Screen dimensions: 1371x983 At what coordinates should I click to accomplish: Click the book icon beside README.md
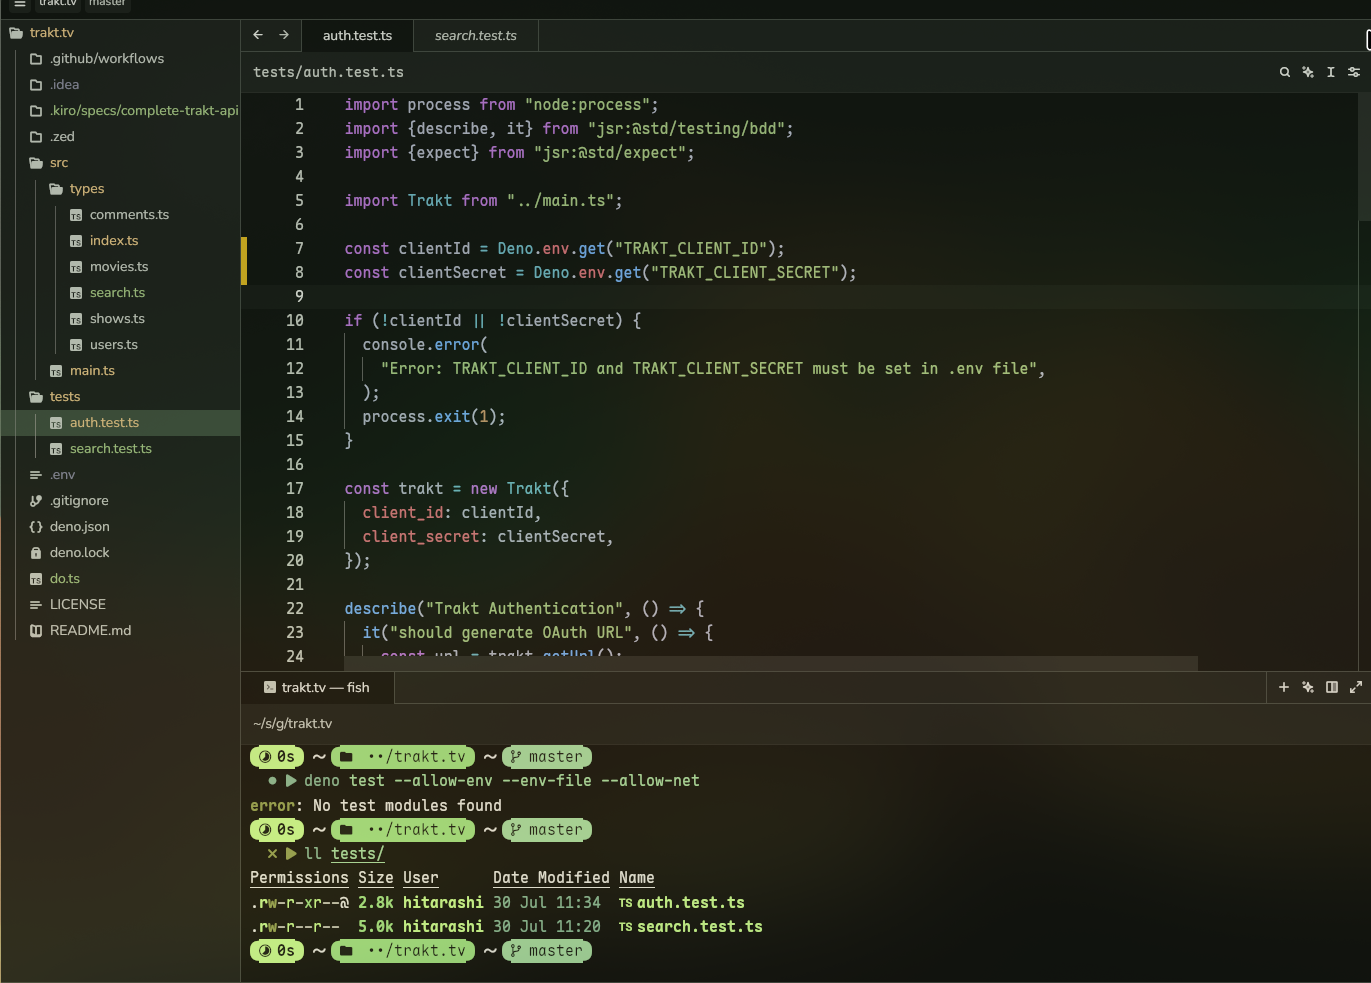coord(36,631)
